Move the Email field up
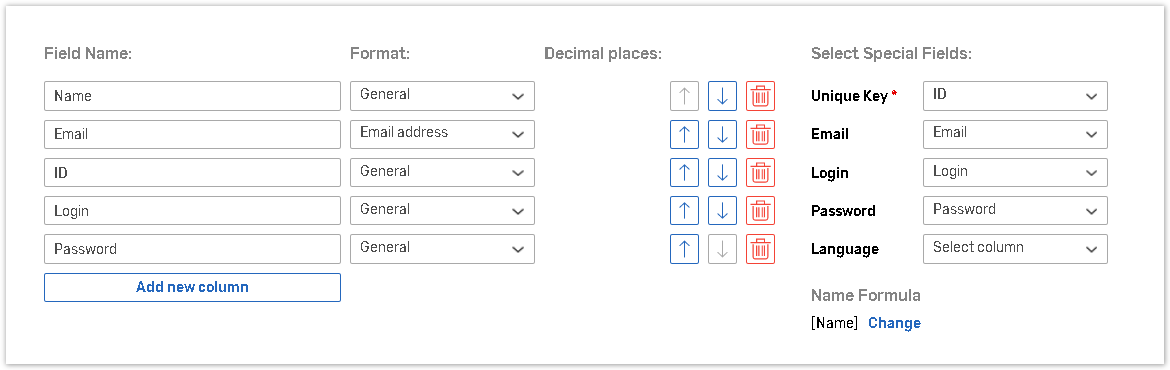This screenshot has width=1170, height=370. 684,134
